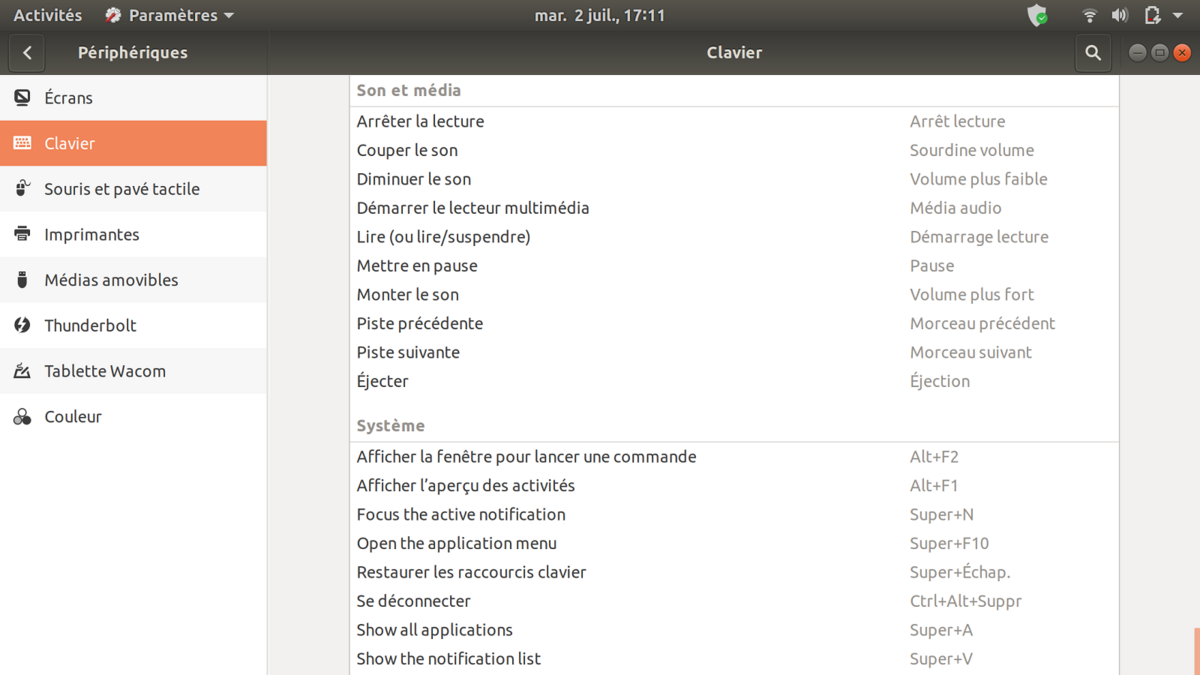Edit the Lire (ou lire/suspendre) shortcut
Image resolution: width=1200 pixels, height=675 pixels.
pyautogui.click(x=734, y=237)
